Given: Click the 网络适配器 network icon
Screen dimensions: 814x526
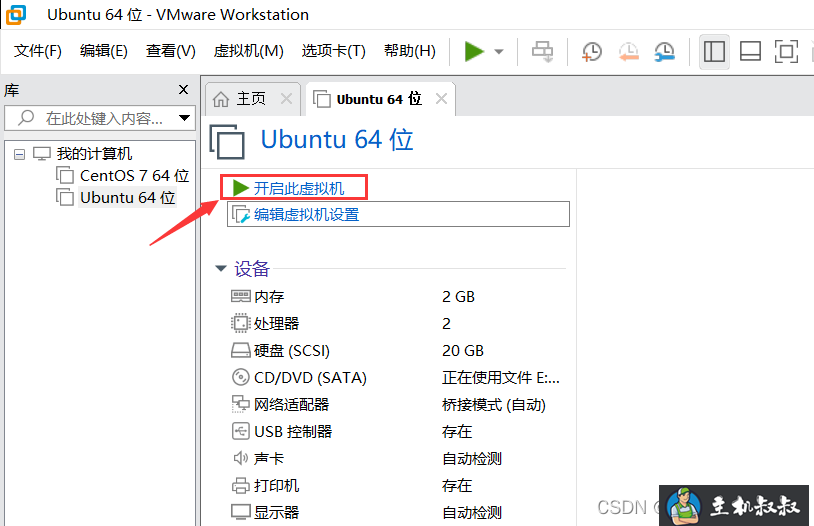Looking at the screenshot, I should click(240, 404).
